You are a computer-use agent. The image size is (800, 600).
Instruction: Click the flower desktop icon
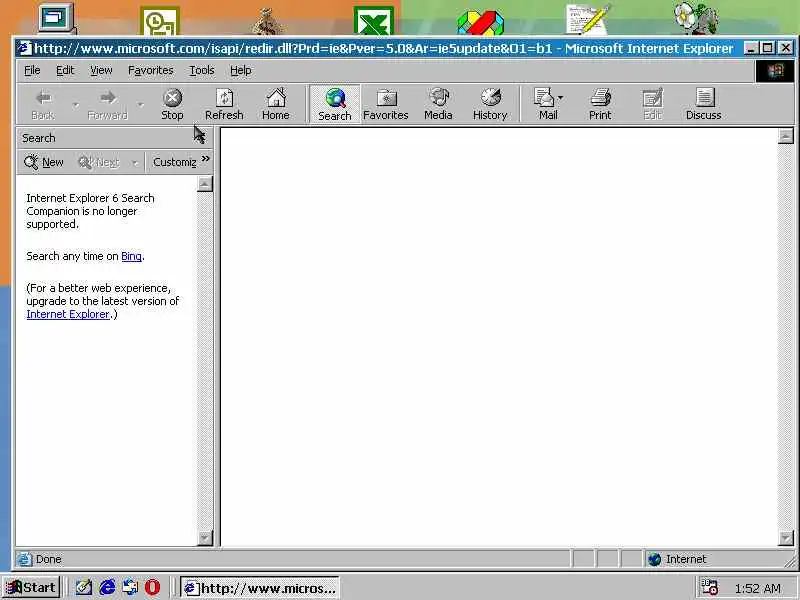click(696, 18)
